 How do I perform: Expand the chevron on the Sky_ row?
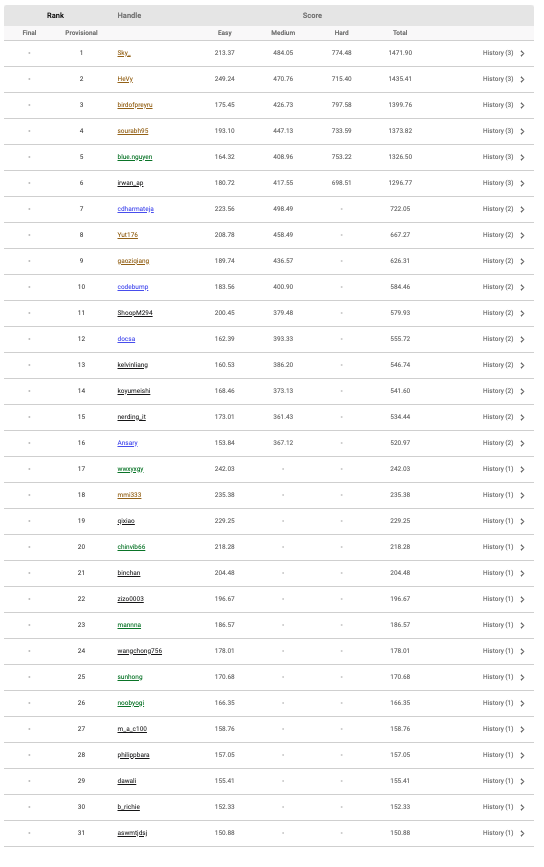(x=522, y=54)
